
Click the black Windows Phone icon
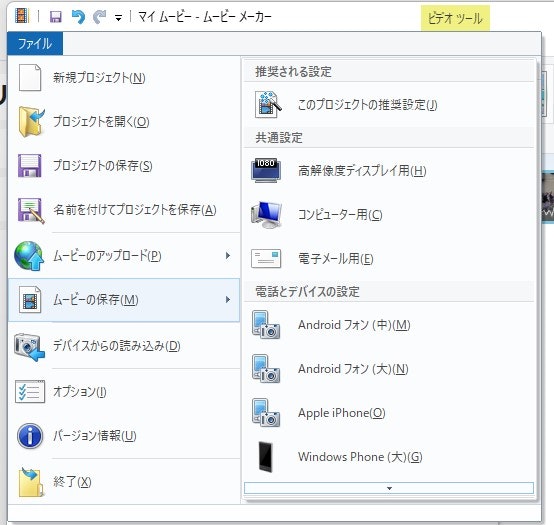coord(266,457)
